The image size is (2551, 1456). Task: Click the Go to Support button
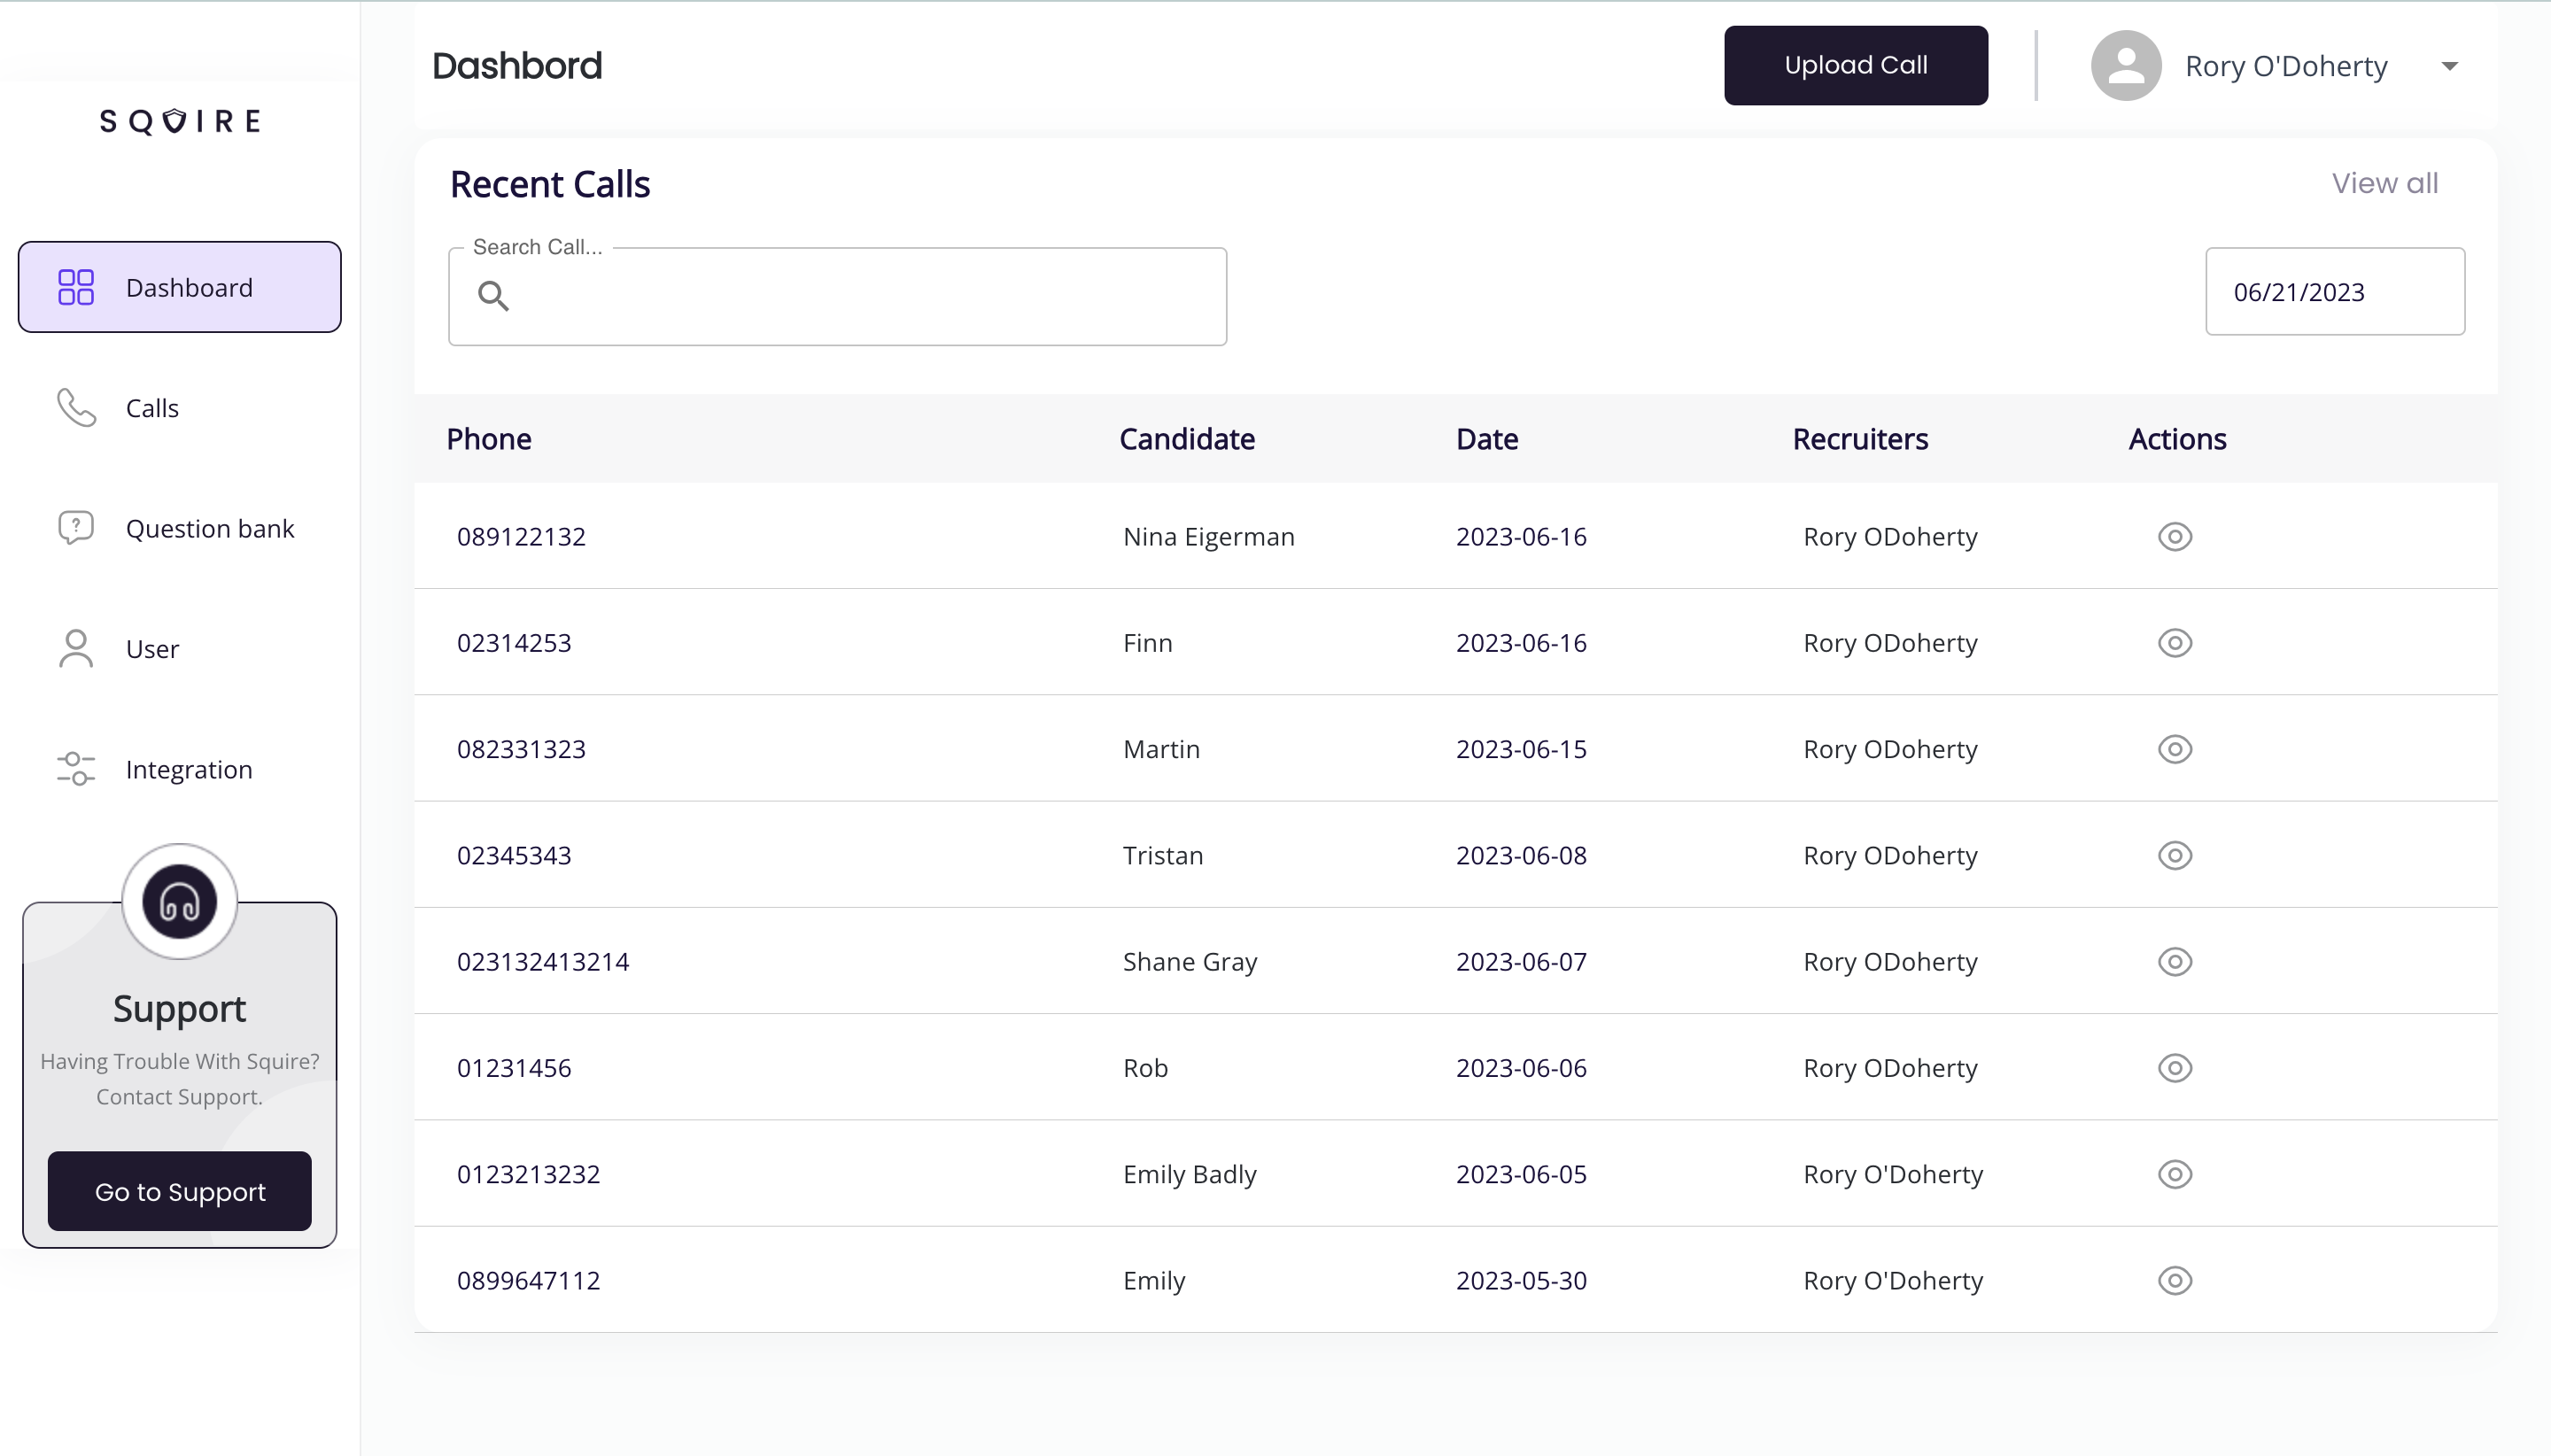(x=180, y=1191)
